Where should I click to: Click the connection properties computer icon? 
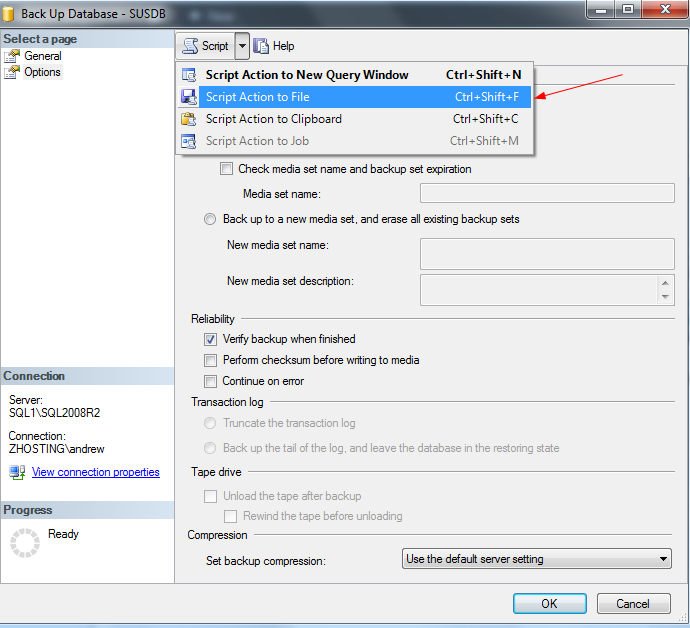click(17, 473)
